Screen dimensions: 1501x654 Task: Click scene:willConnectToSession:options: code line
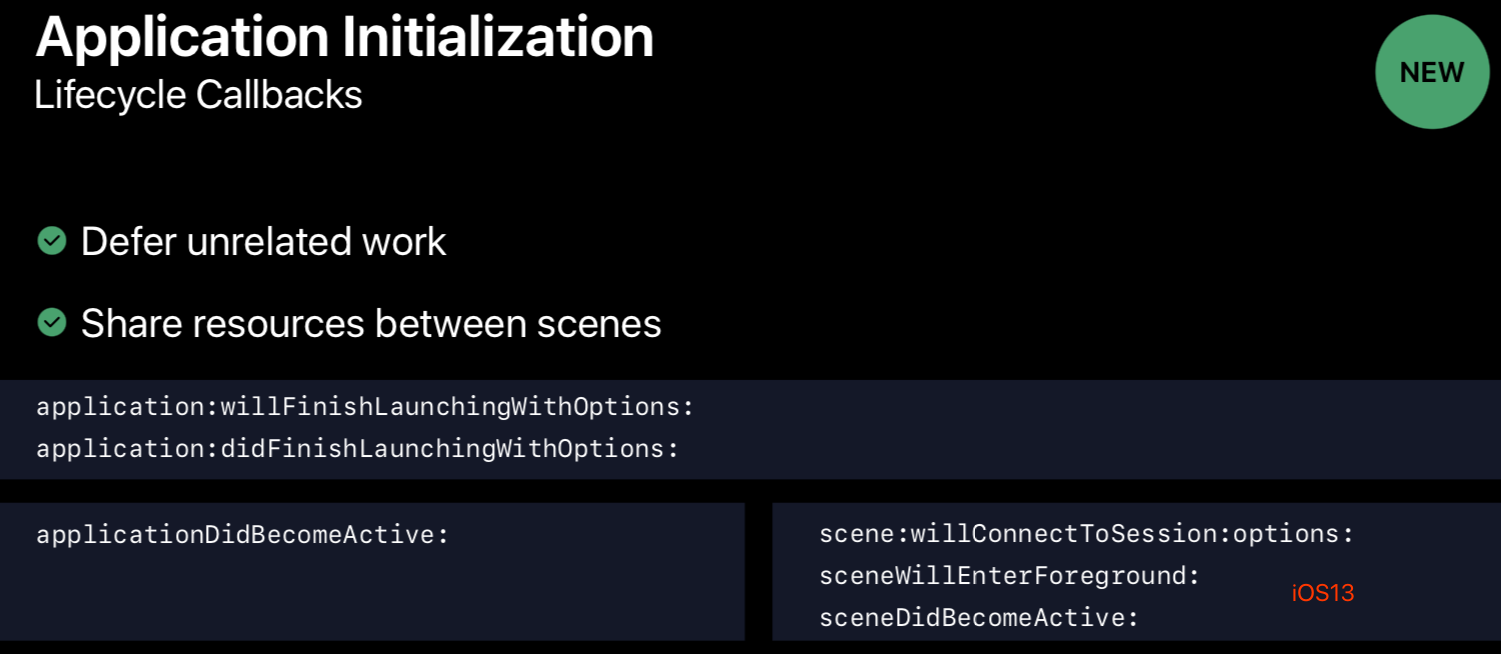[x=1087, y=534]
